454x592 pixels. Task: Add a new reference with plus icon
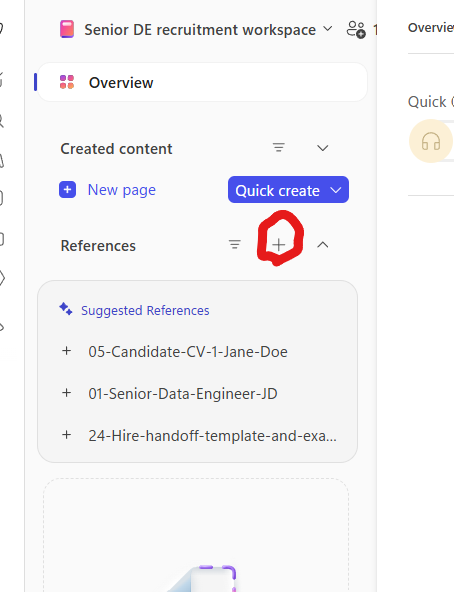click(x=279, y=245)
